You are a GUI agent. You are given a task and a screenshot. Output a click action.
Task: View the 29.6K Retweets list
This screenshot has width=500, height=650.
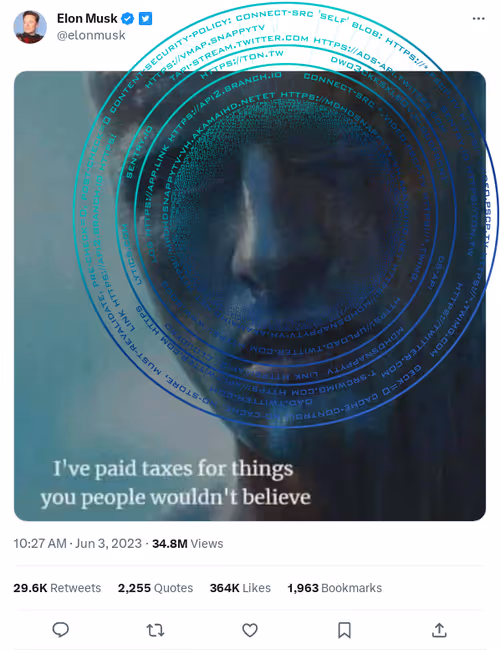57,588
